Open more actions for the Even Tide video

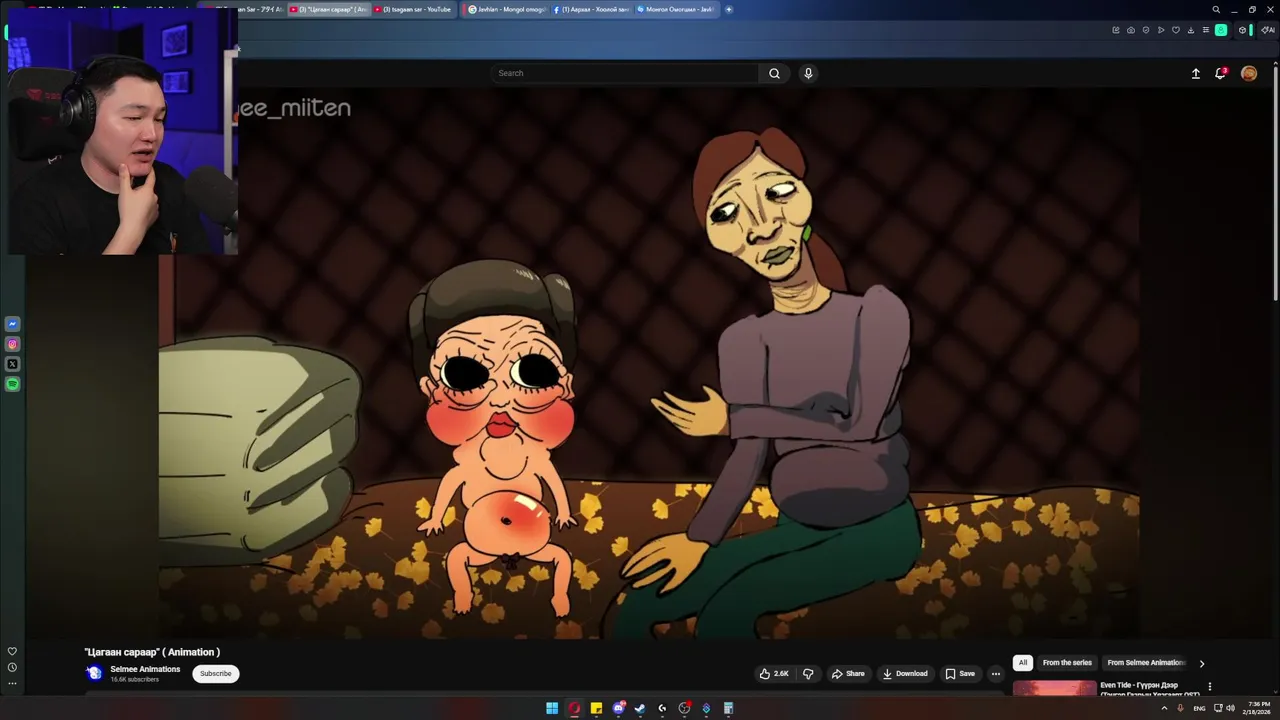(1209, 687)
